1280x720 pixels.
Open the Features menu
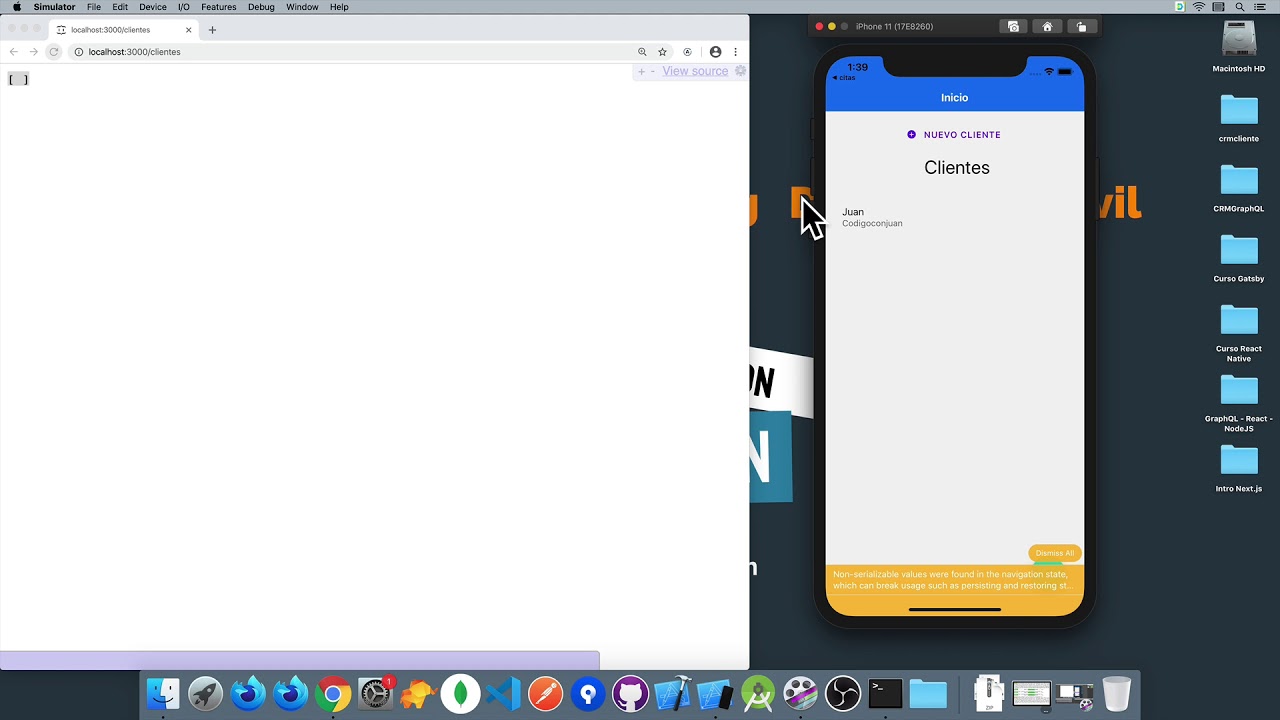[218, 7]
